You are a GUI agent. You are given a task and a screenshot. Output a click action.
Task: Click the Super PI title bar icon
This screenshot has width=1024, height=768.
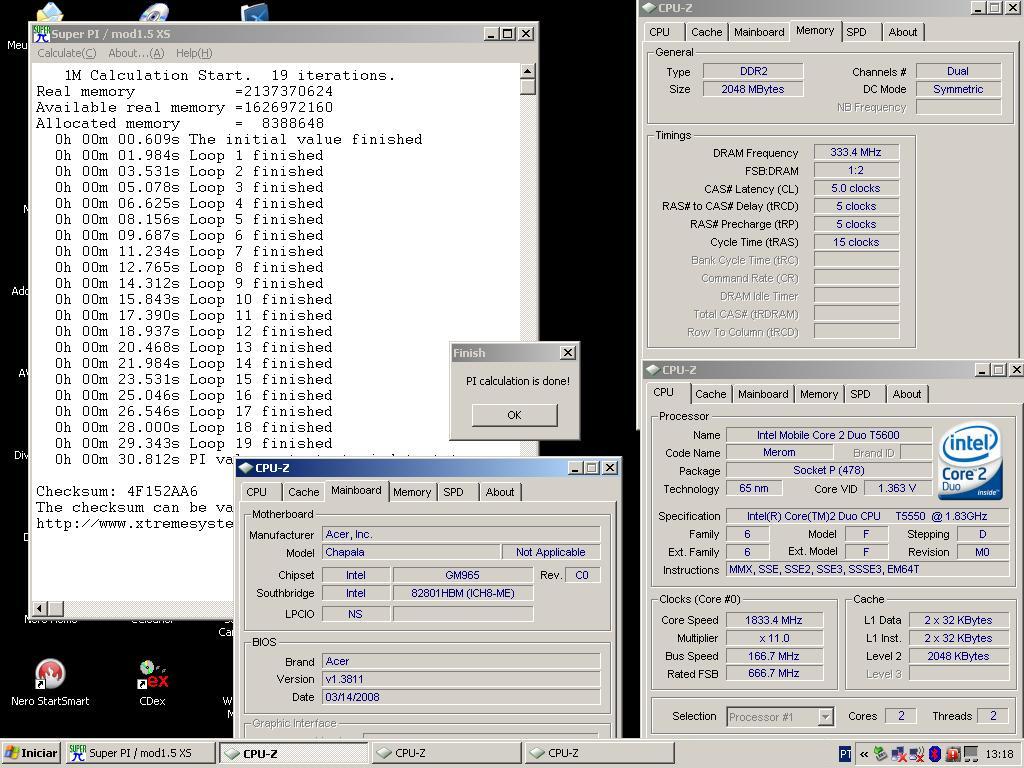pyautogui.click(x=41, y=33)
